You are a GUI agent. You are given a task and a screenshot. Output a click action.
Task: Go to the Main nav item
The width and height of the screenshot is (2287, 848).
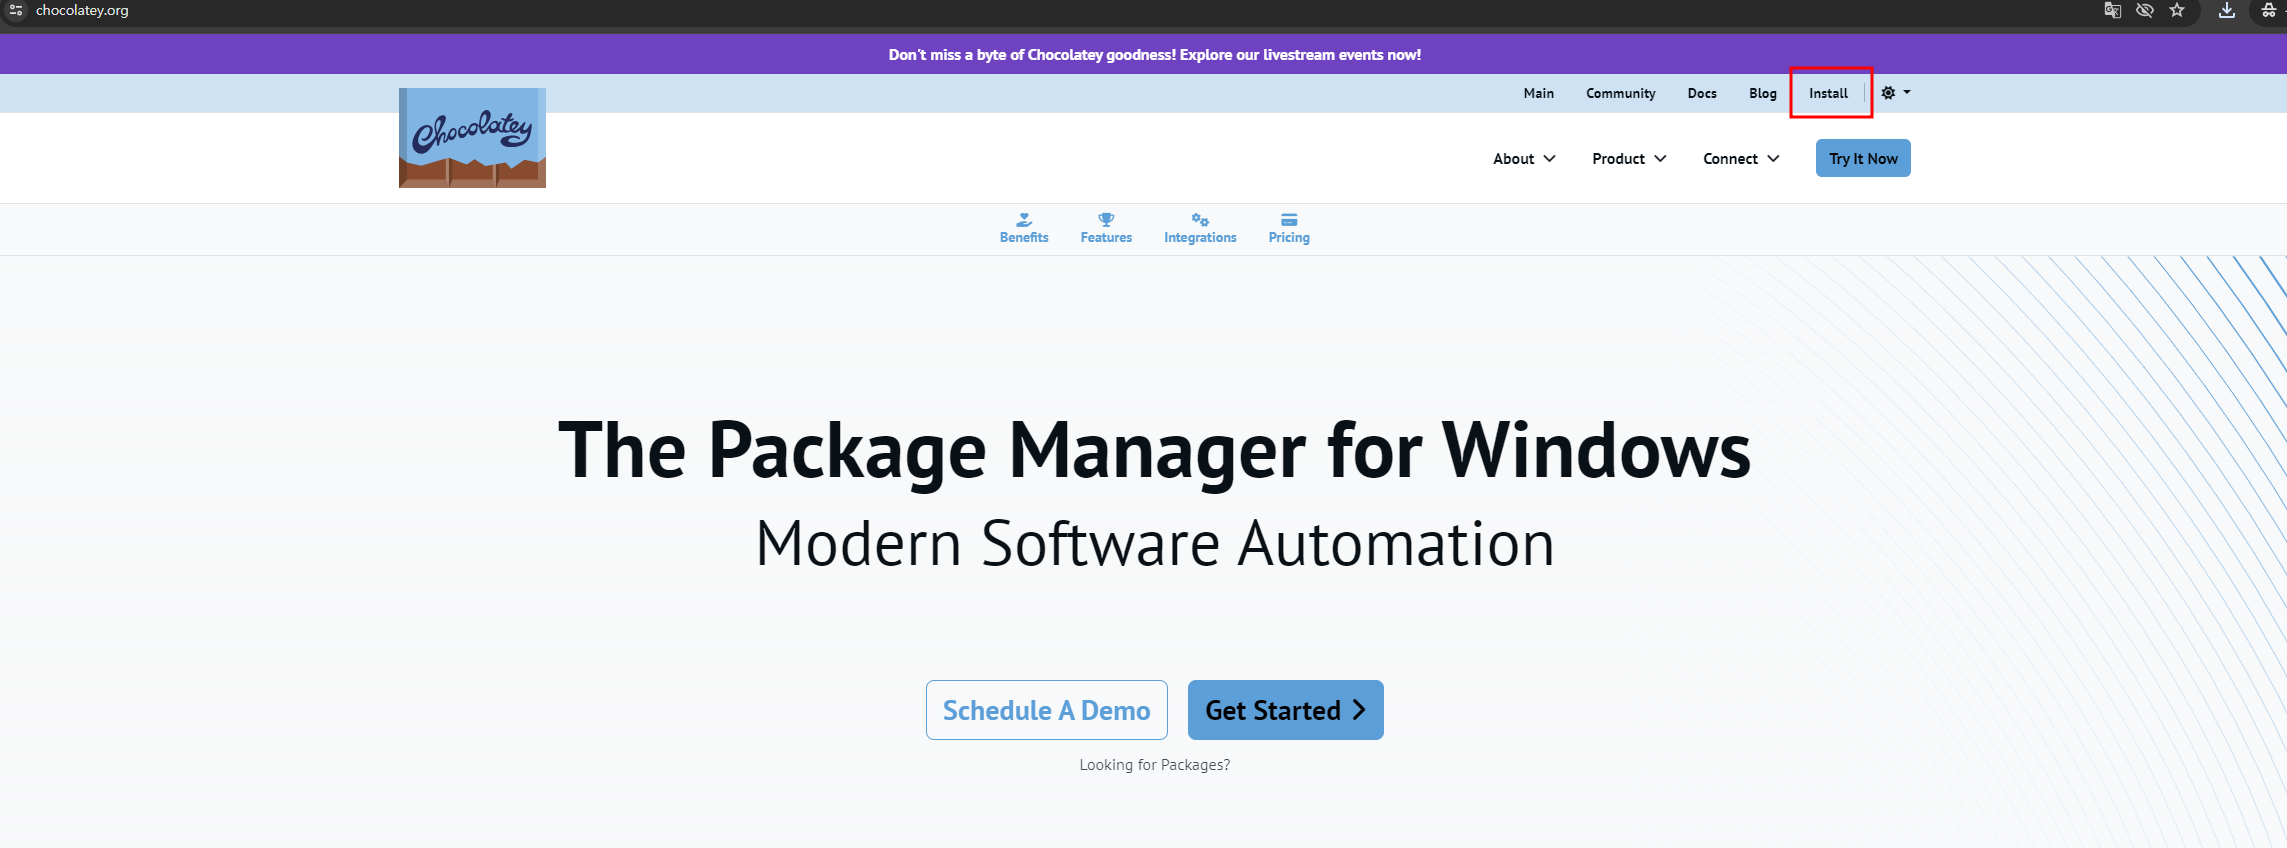pyautogui.click(x=1538, y=93)
